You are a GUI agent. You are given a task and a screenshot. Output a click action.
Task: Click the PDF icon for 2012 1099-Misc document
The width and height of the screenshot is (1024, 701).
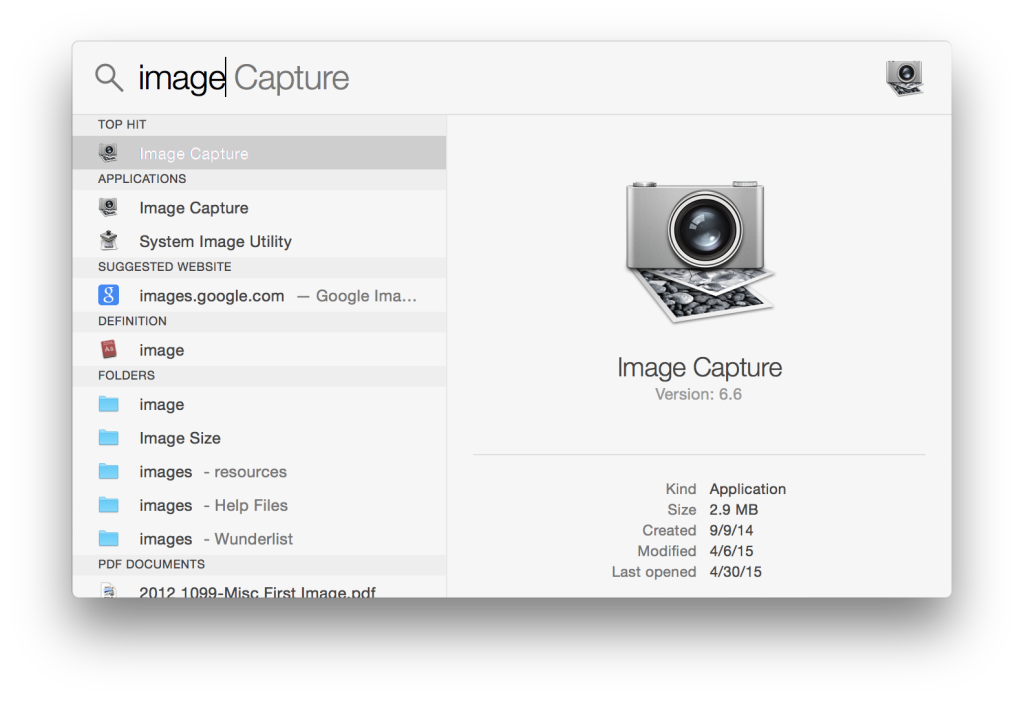pyautogui.click(x=108, y=590)
